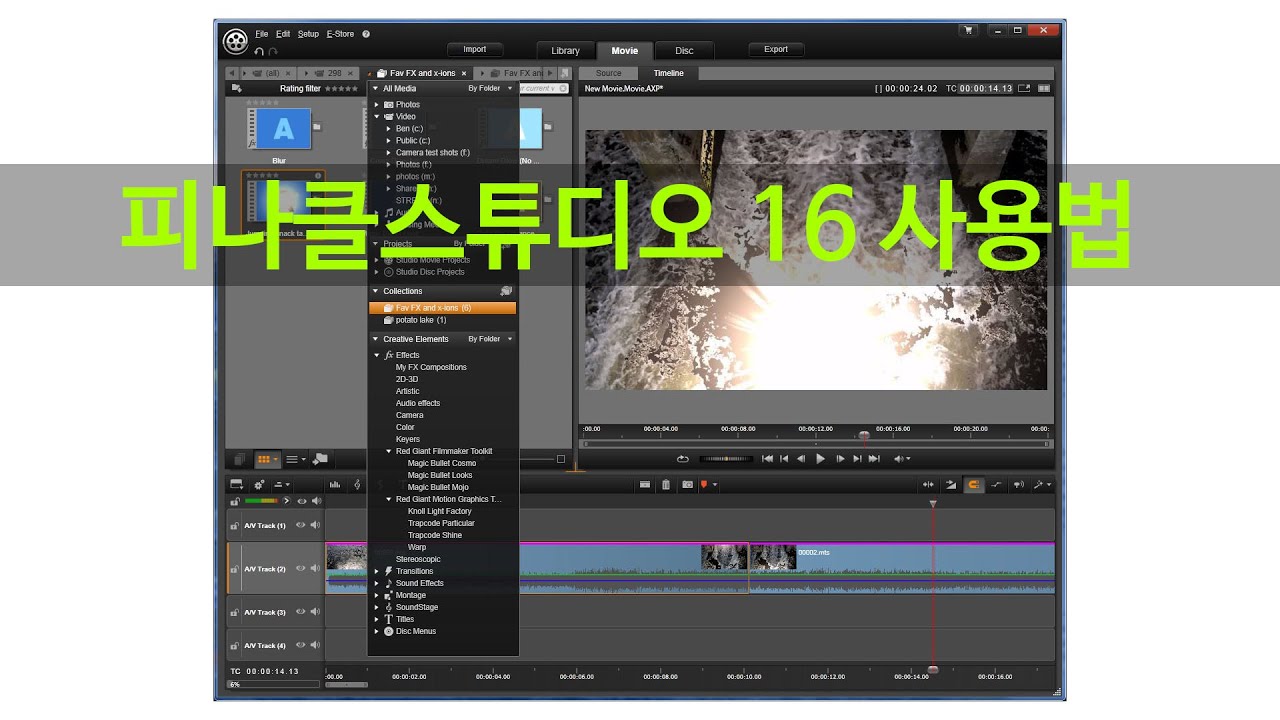Click the undo arrow icon
Screen dimensions: 1280x720
tap(259, 51)
